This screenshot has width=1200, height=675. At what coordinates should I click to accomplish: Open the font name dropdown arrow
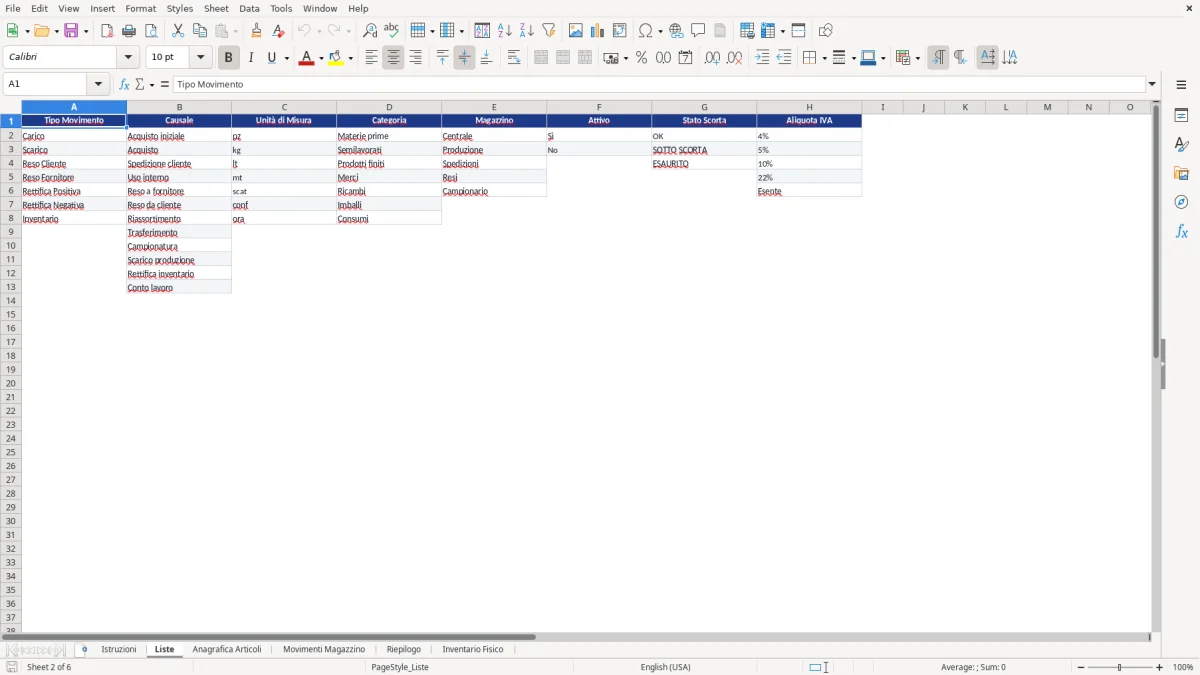128,58
